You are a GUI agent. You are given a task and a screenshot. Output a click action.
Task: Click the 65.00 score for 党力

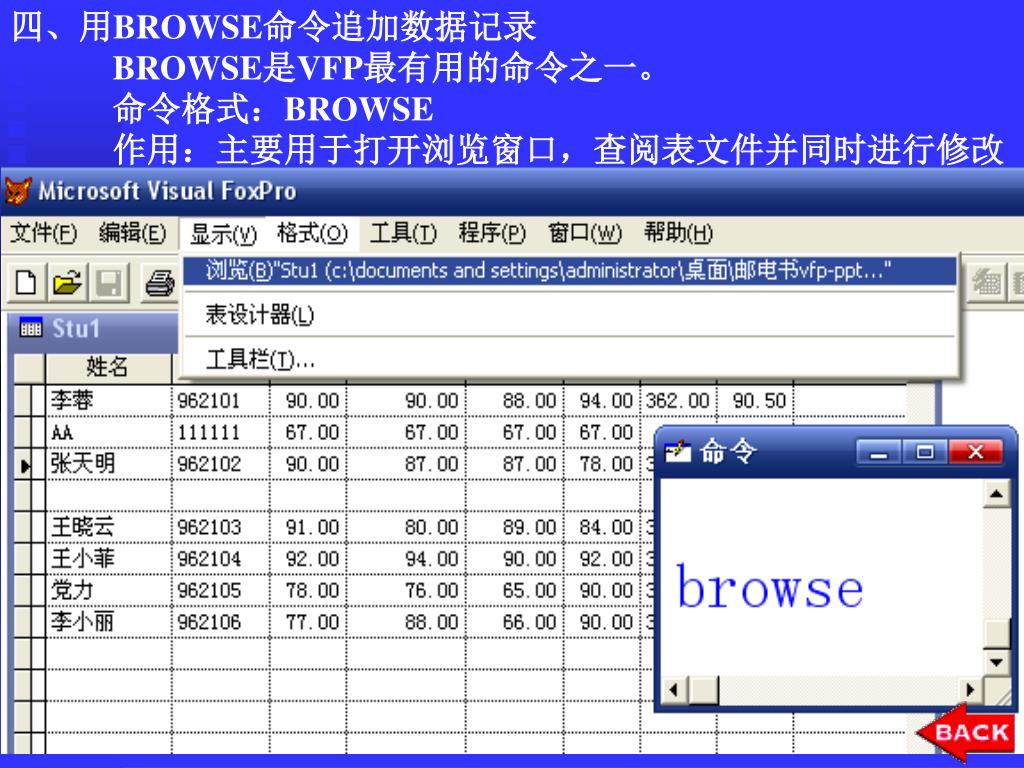click(515, 590)
